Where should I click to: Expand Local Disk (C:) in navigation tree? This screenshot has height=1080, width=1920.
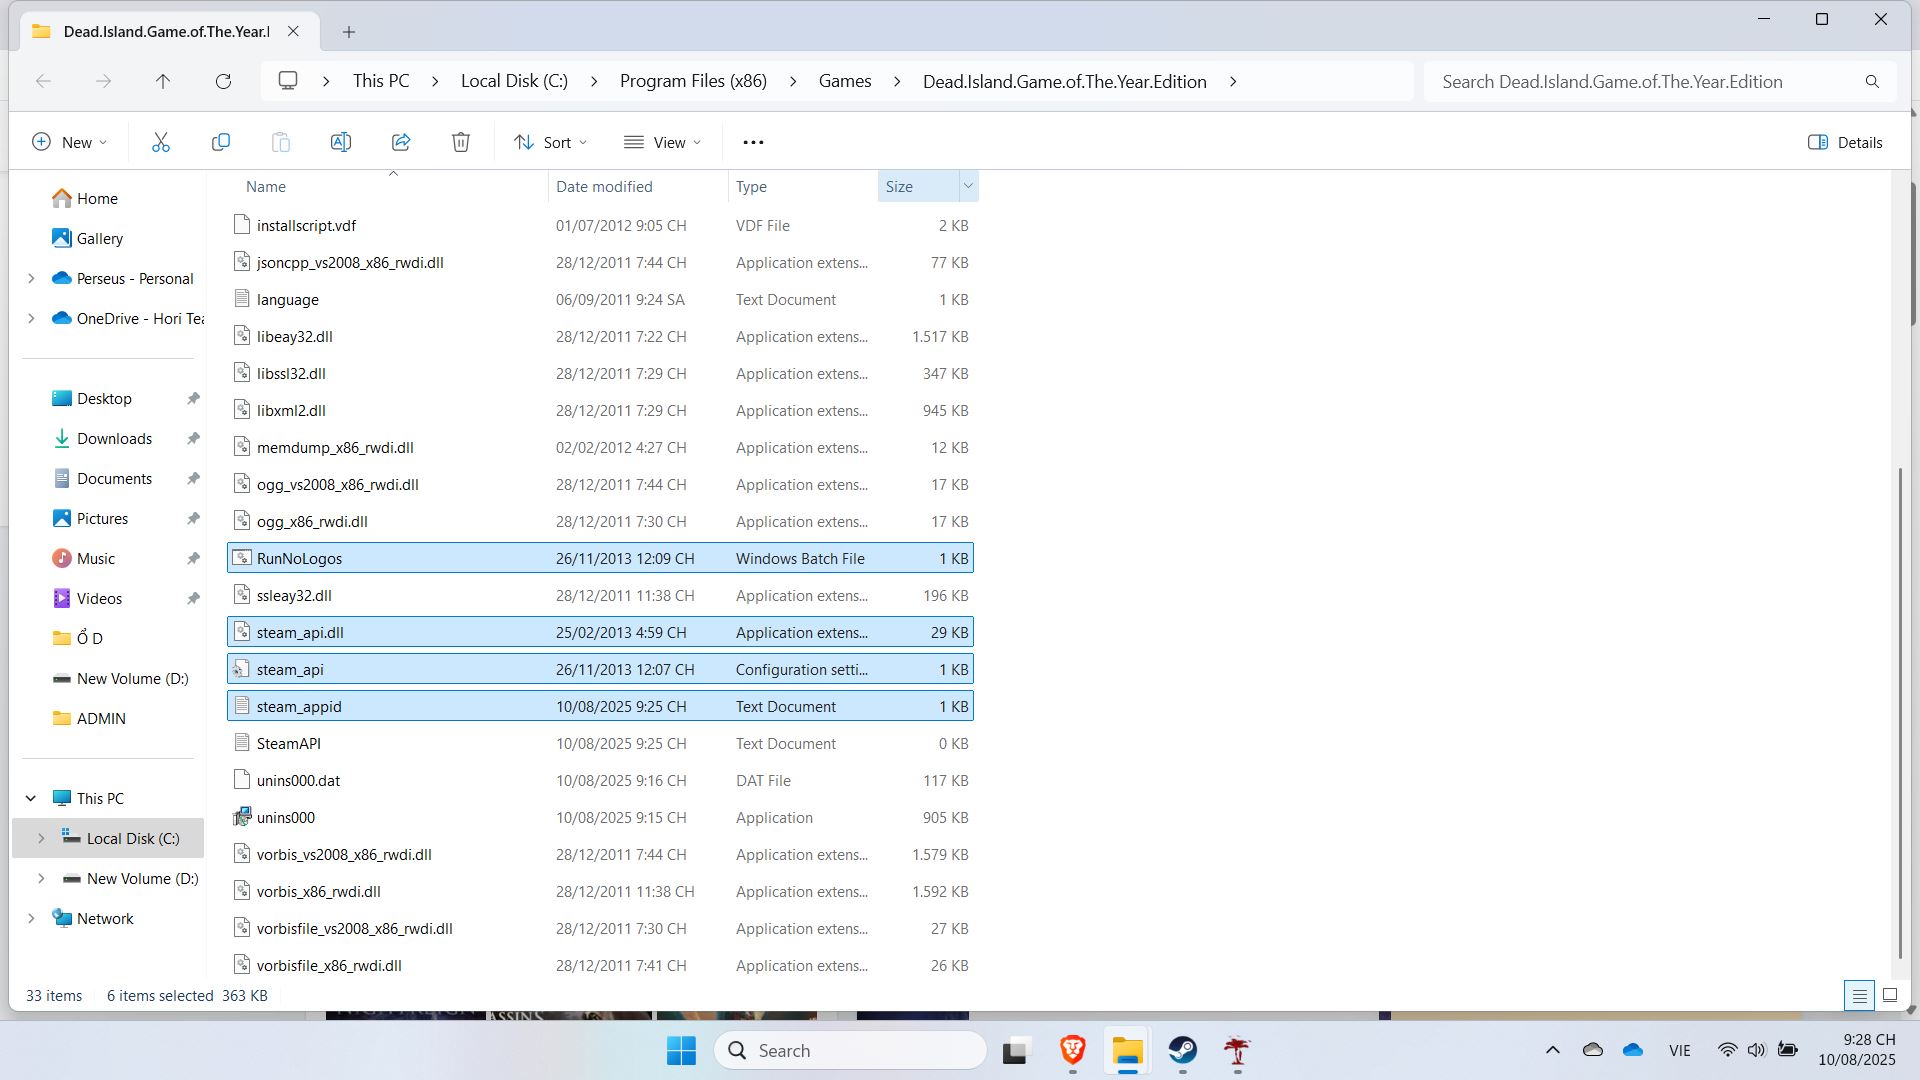point(41,838)
